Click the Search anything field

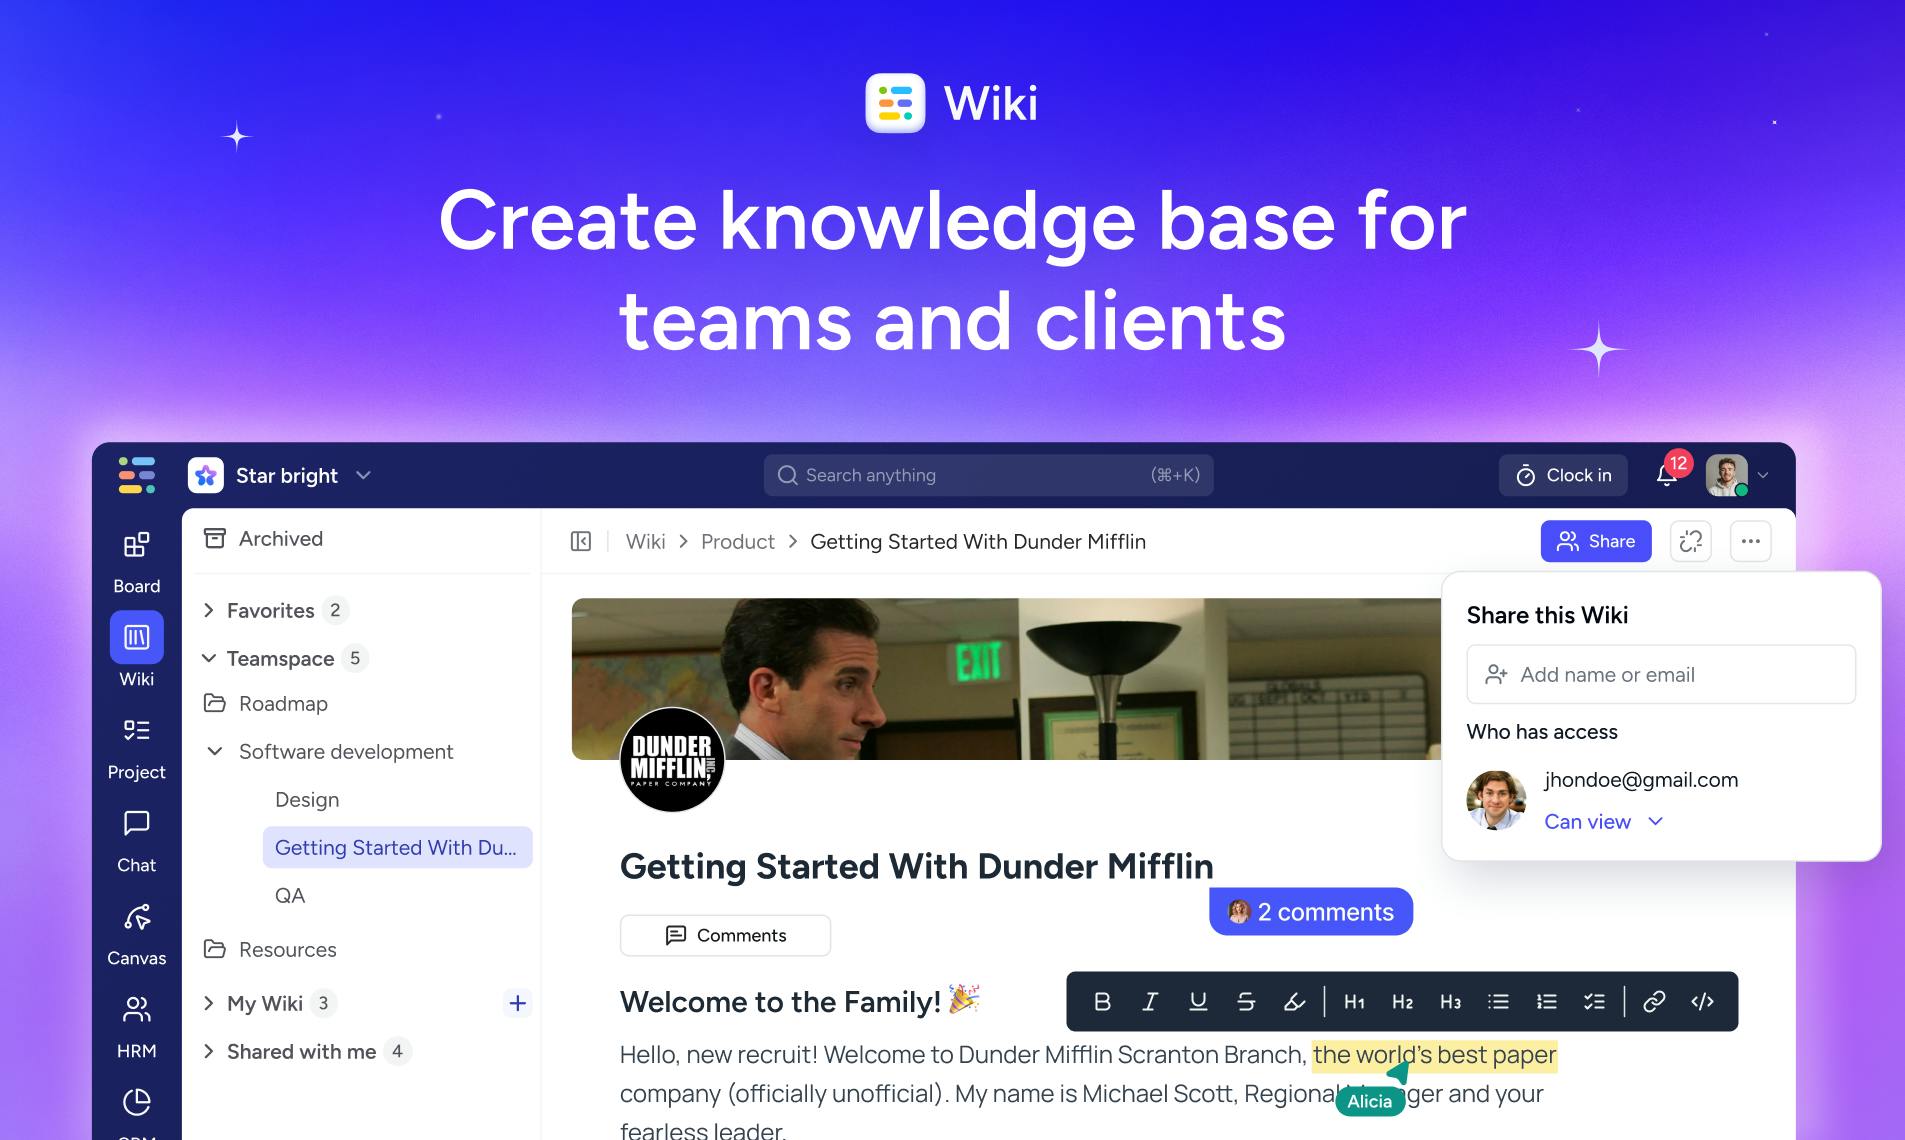tap(988, 475)
